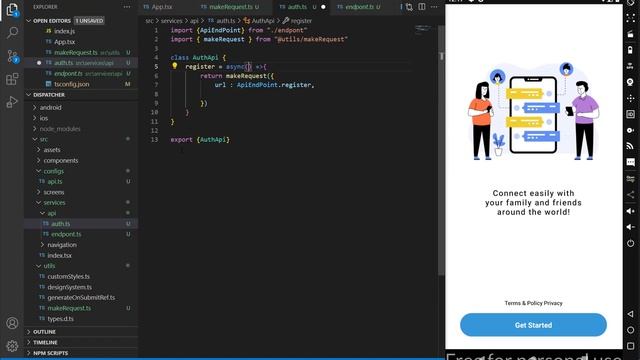640x360 pixels.
Task: Open the Explorer more actions ellipsis
Action: pos(127,7)
